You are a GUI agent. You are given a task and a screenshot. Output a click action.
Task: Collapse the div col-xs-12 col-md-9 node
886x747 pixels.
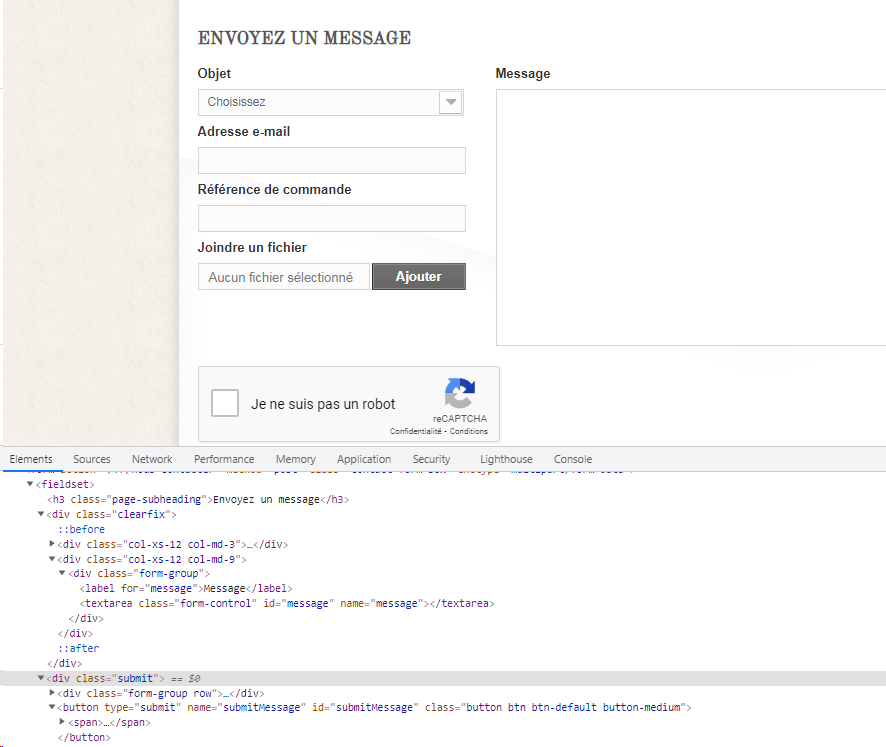(x=52, y=559)
